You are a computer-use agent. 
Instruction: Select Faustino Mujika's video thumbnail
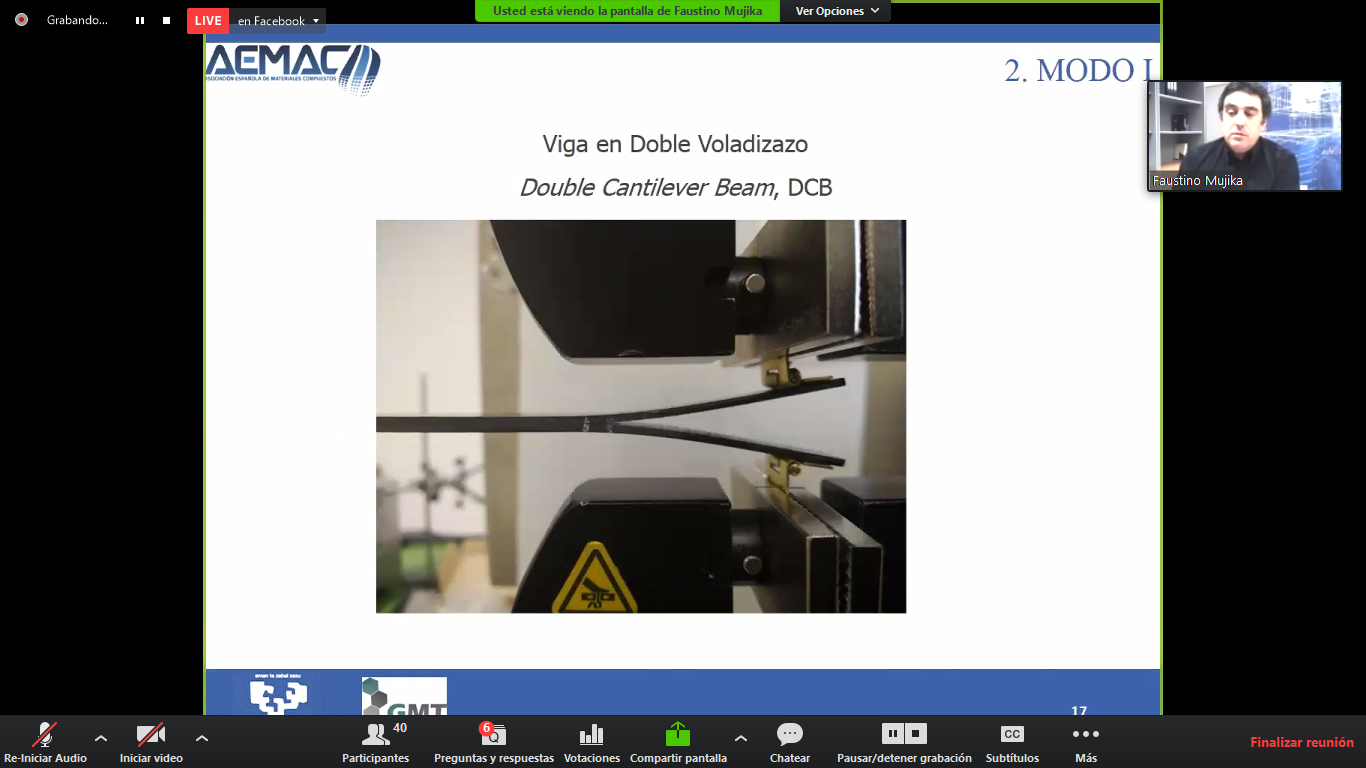tap(1245, 136)
